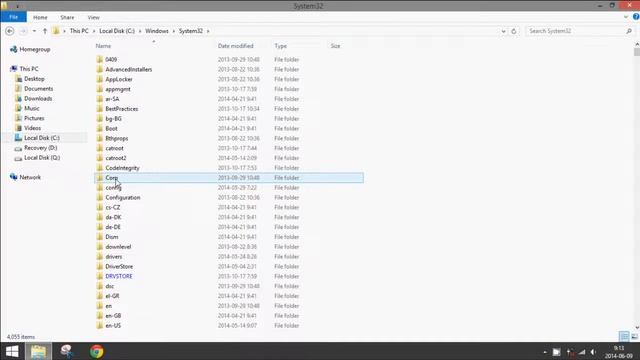Select the Dism folder

click(112, 237)
